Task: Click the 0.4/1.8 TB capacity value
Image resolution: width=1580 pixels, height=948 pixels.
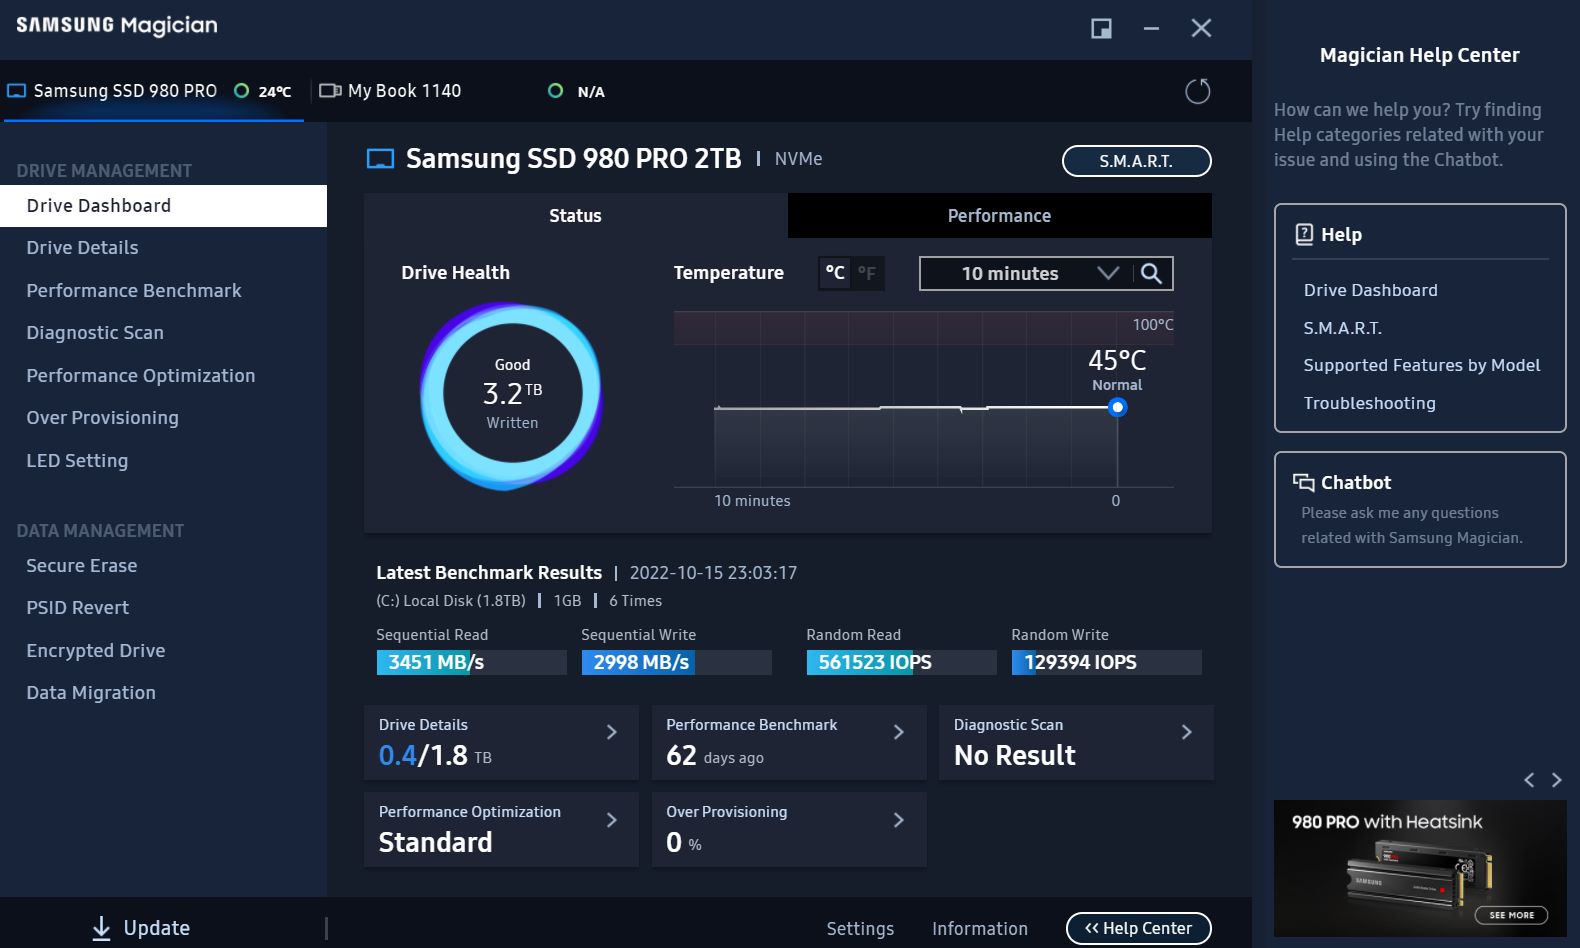Action: pyautogui.click(x=434, y=755)
